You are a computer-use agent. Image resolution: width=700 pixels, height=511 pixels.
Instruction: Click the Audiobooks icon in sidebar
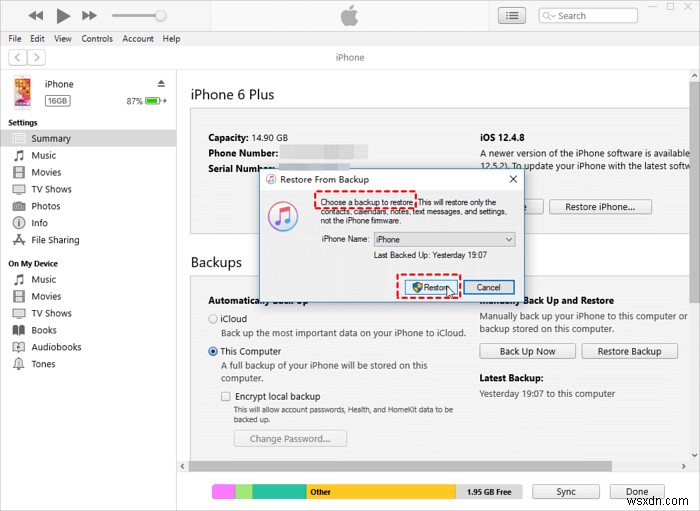coord(19,347)
